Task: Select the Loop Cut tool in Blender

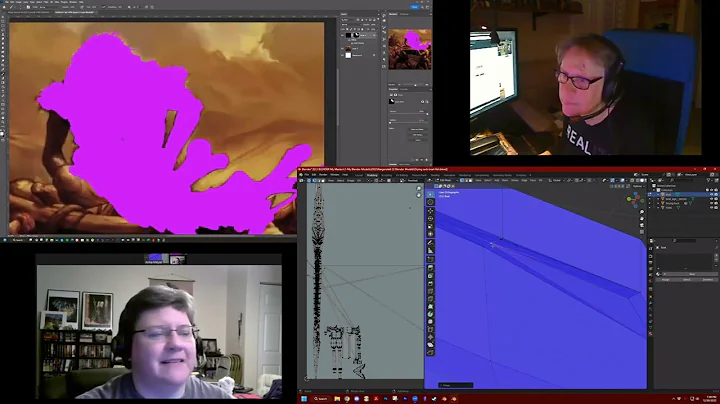Action: [x=430, y=291]
